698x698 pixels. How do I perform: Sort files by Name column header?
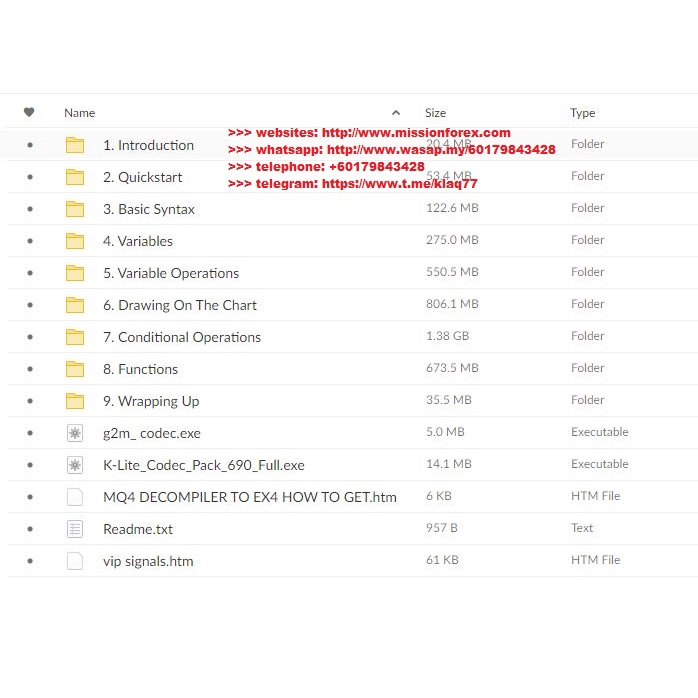point(80,113)
